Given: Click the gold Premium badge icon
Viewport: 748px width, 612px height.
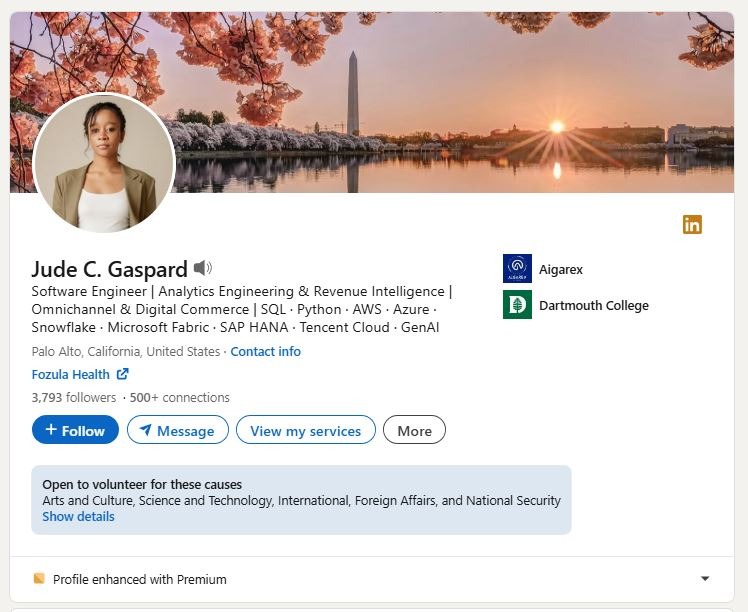Looking at the screenshot, I should (39, 579).
